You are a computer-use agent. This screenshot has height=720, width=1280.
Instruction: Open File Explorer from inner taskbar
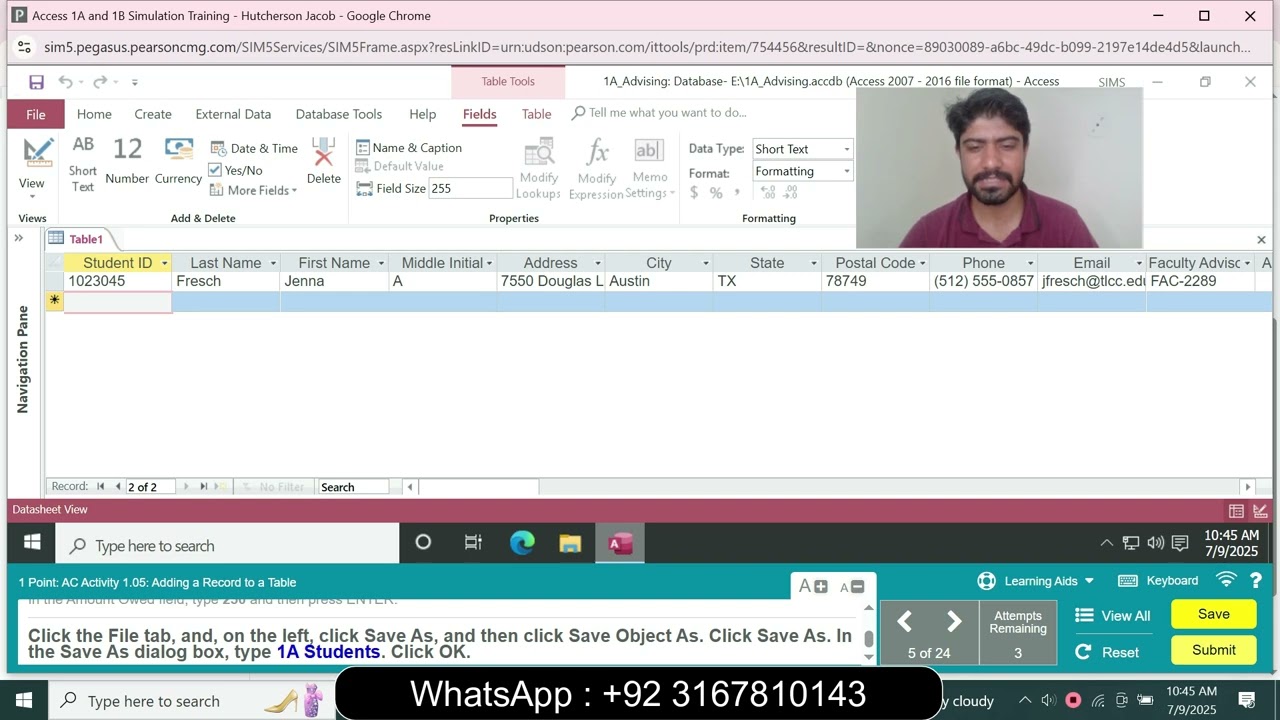[570, 543]
